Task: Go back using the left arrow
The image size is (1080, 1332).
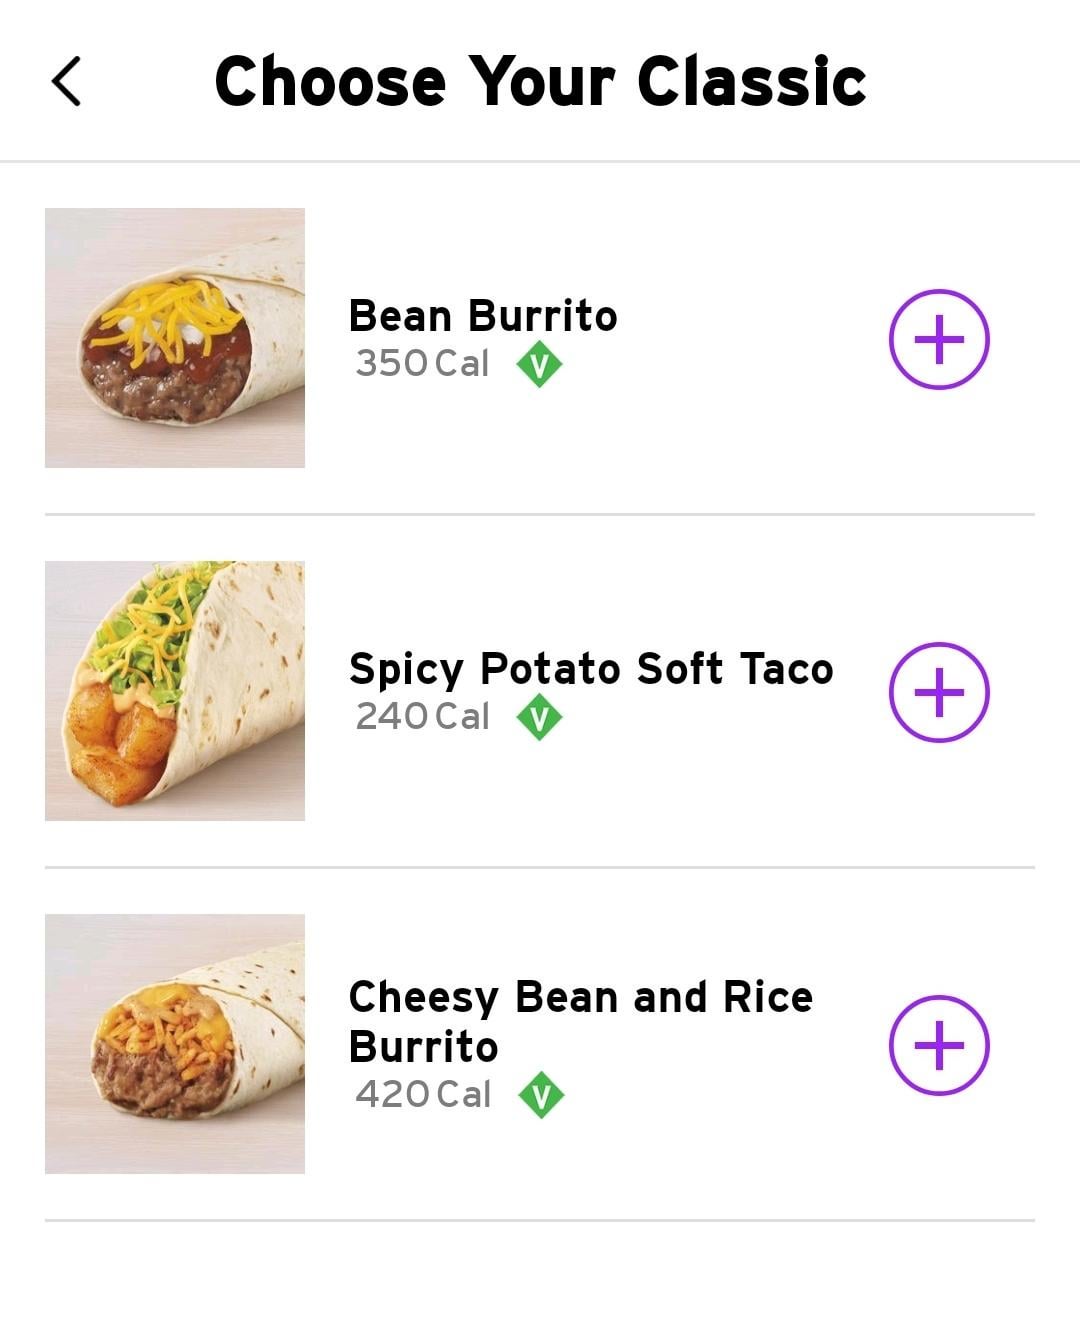Action: [66, 82]
